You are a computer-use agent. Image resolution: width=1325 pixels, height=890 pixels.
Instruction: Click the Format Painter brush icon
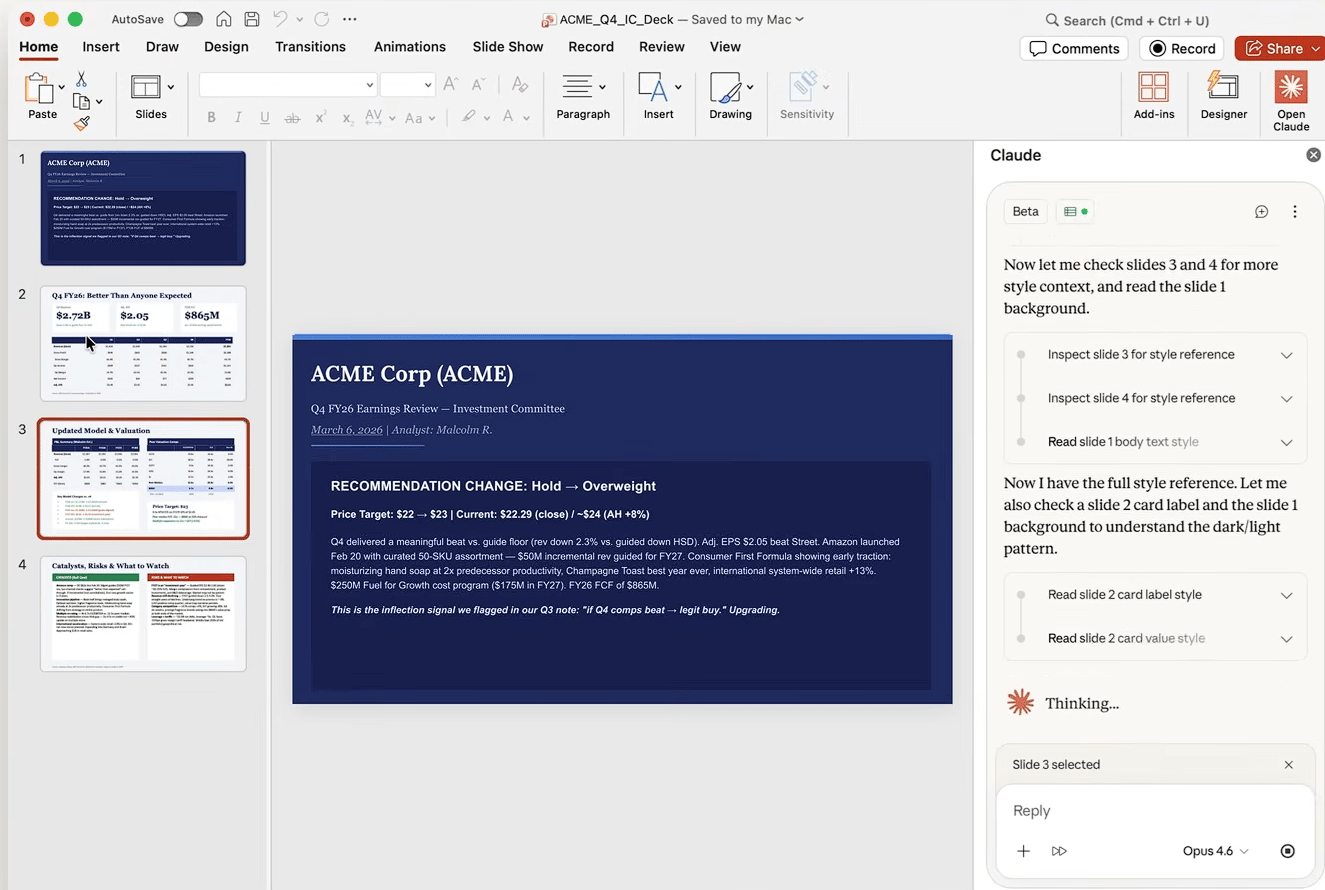click(82, 123)
